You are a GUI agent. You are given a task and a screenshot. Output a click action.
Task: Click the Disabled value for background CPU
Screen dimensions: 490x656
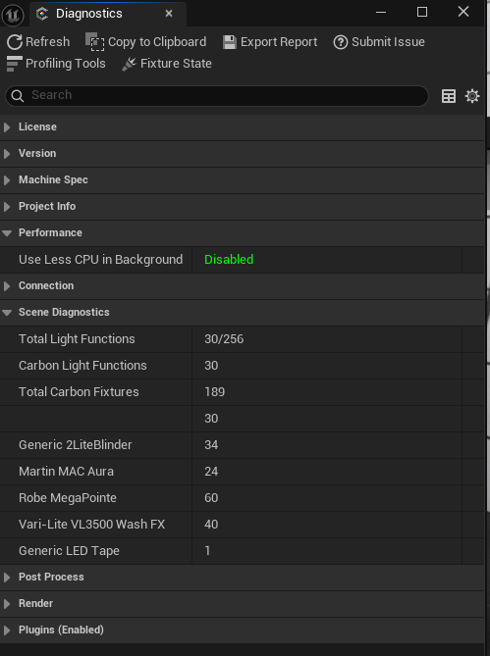click(229, 259)
